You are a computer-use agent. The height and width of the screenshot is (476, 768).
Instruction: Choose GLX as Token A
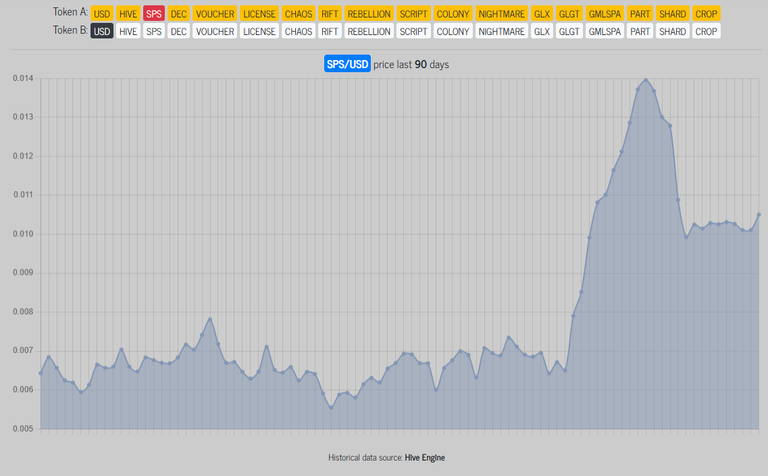click(x=542, y=14)
